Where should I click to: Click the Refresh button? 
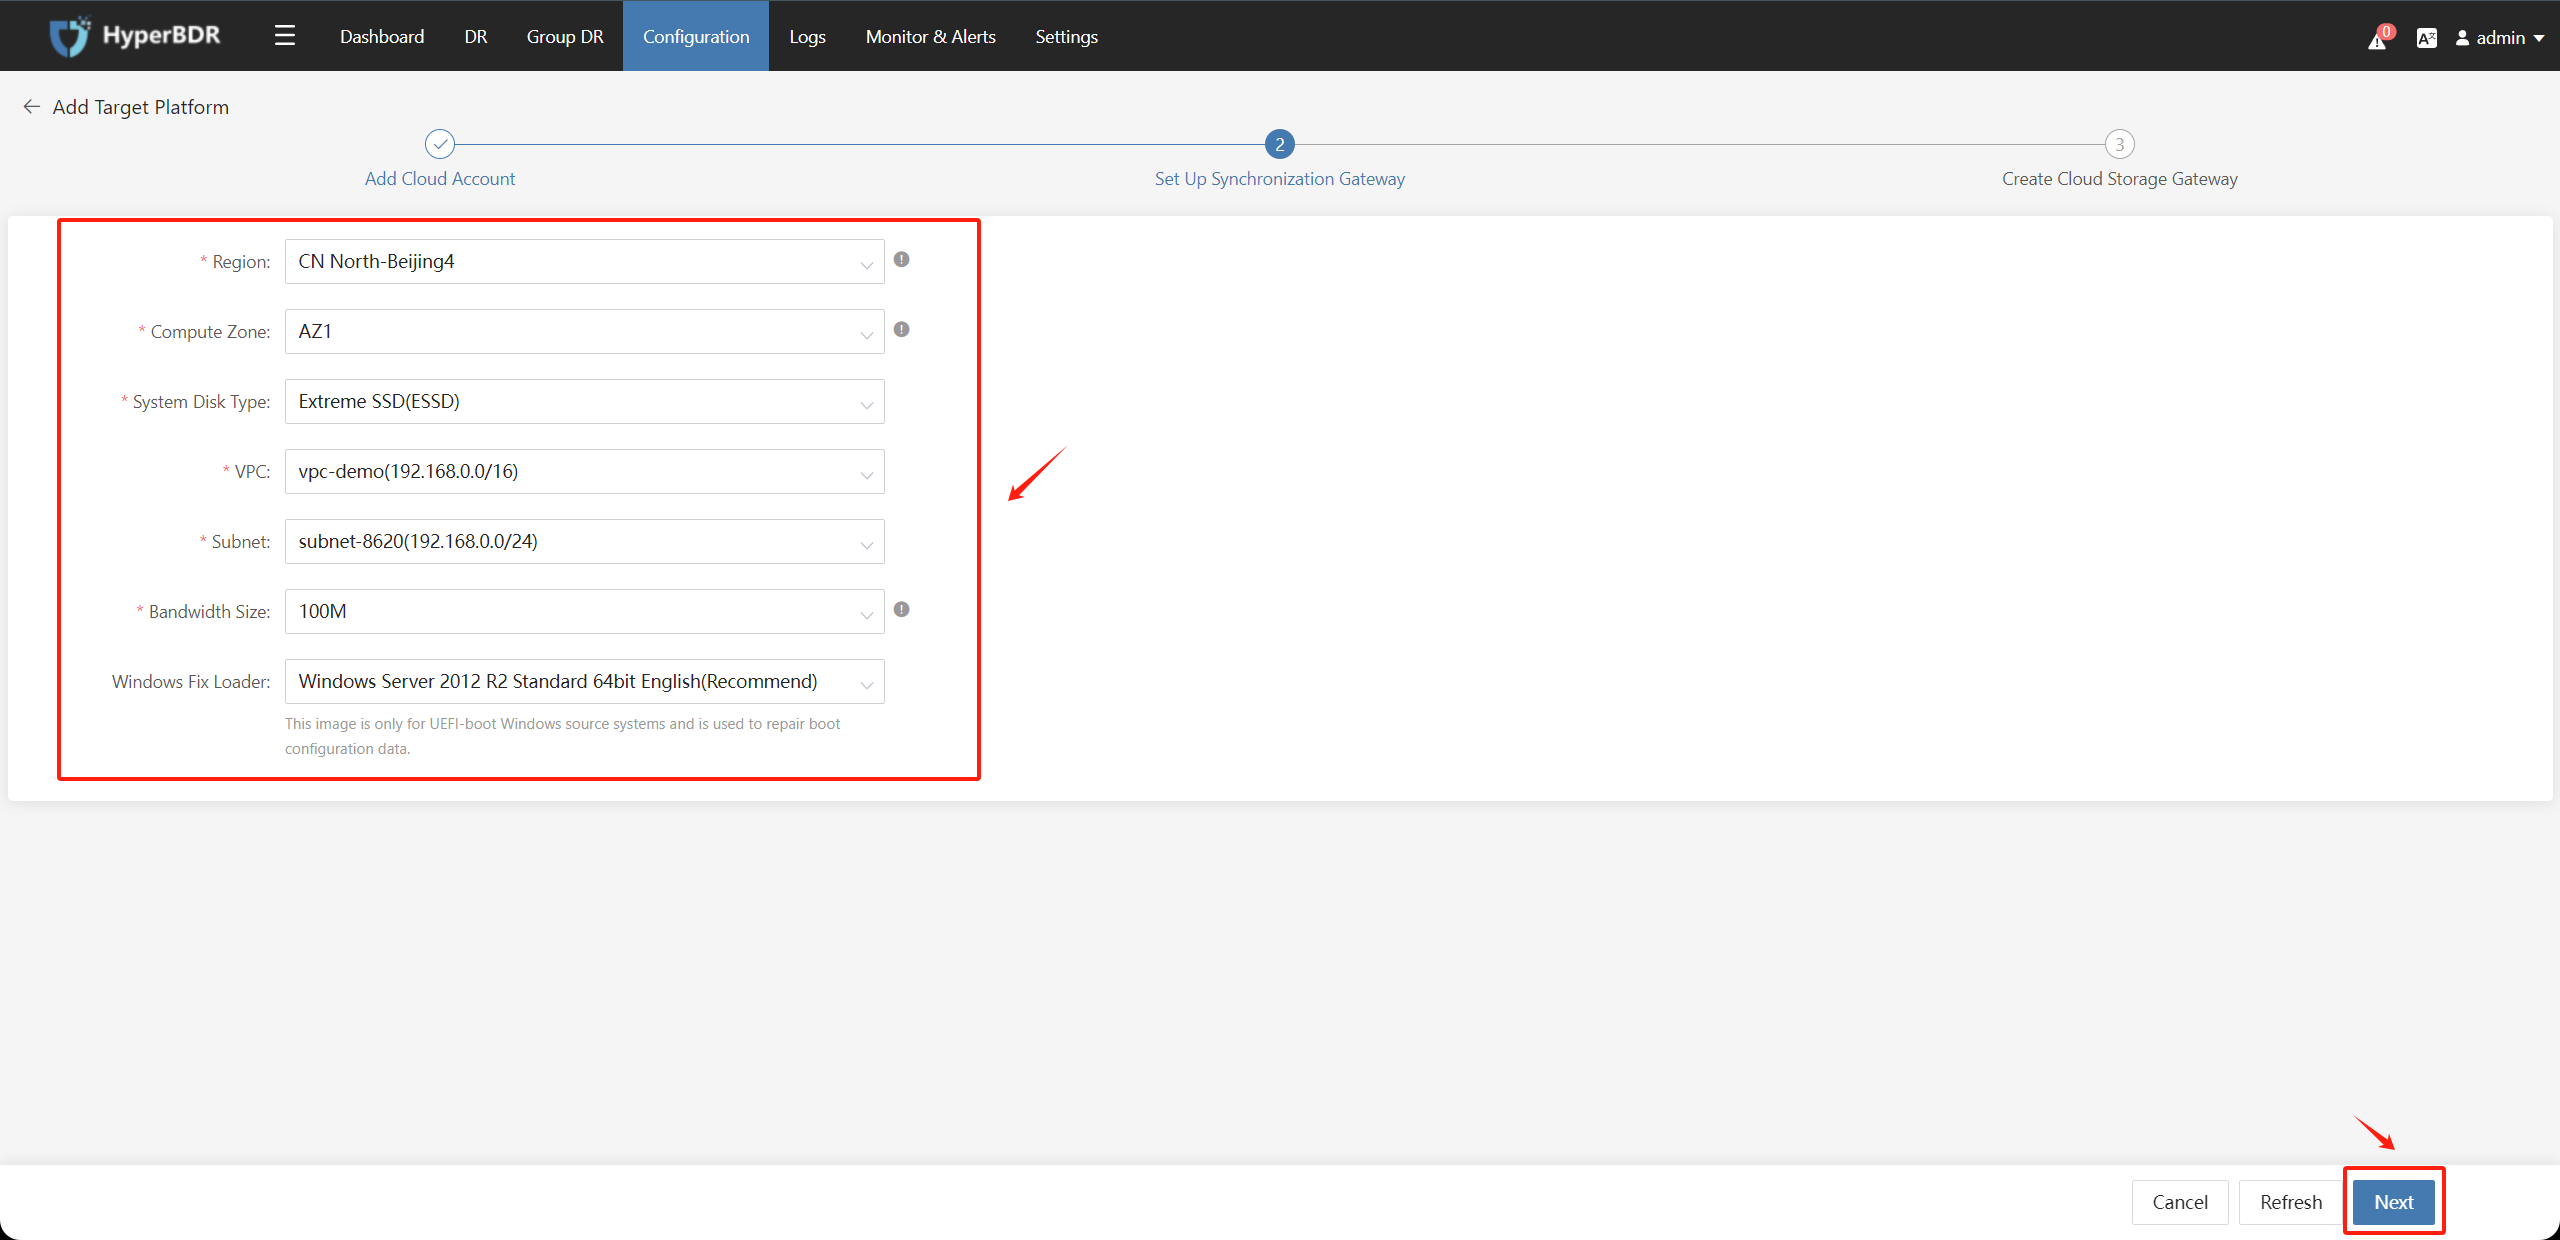[2290, 1202]
